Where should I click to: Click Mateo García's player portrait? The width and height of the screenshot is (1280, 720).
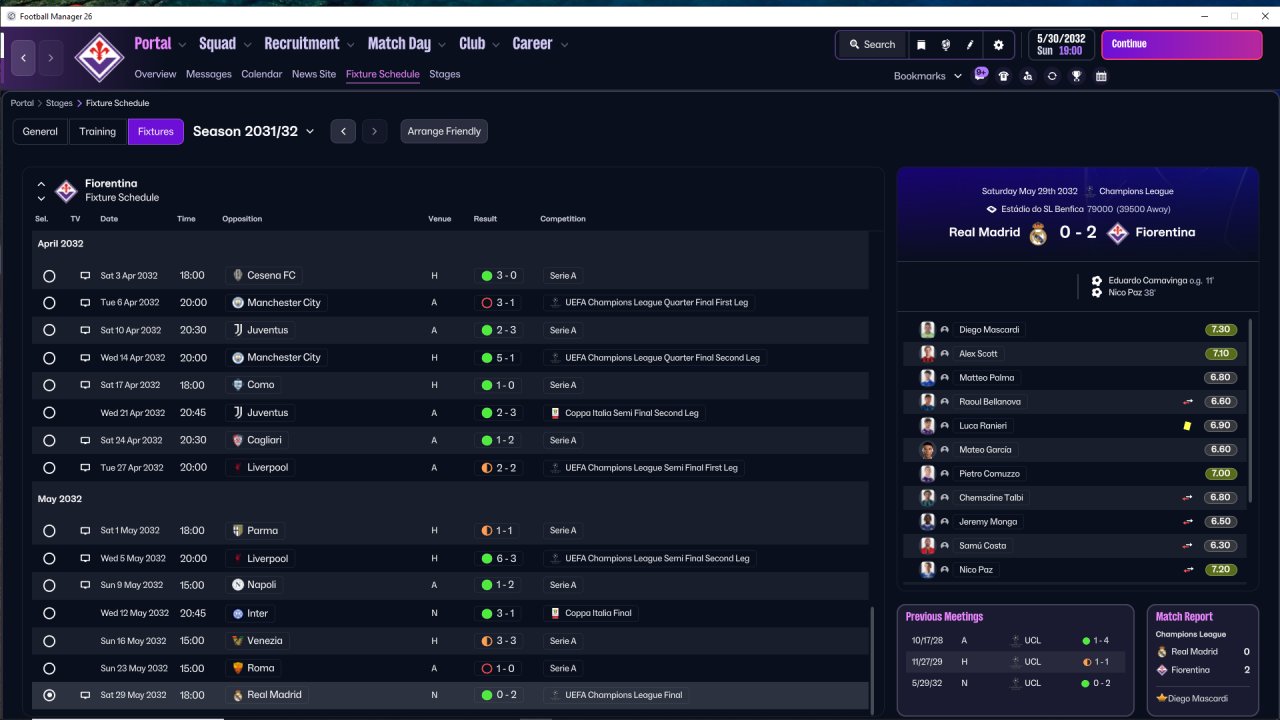point(927,450)
